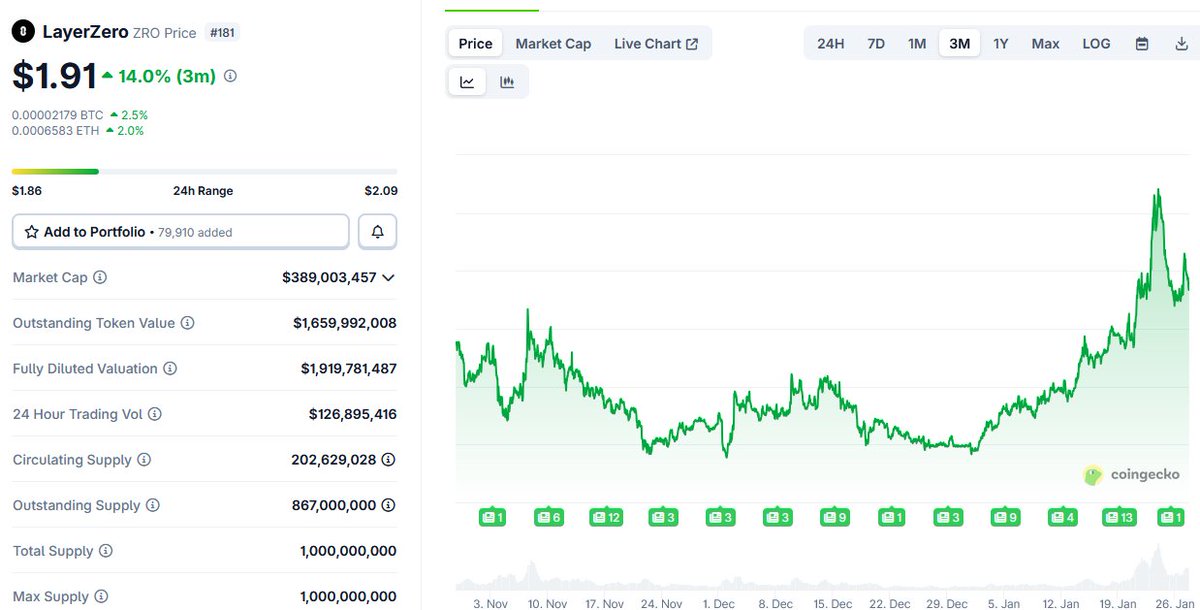This screenshot has height=610, width=1200.
Task: Click the 26. Jan axis date label
Action: (1176, 603)
